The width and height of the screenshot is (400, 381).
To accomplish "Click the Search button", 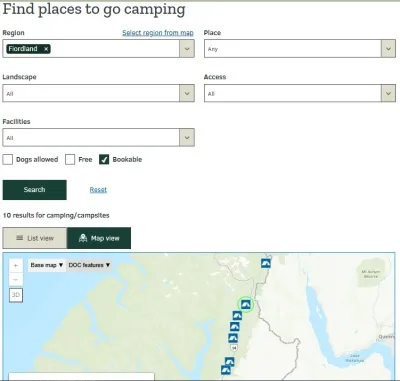I will [35, 190].
